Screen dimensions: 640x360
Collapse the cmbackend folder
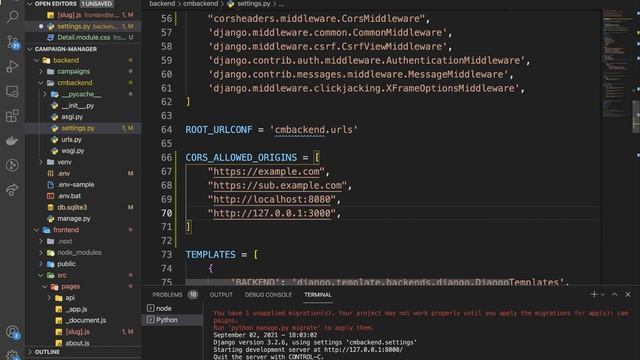(x=41, y=83)
